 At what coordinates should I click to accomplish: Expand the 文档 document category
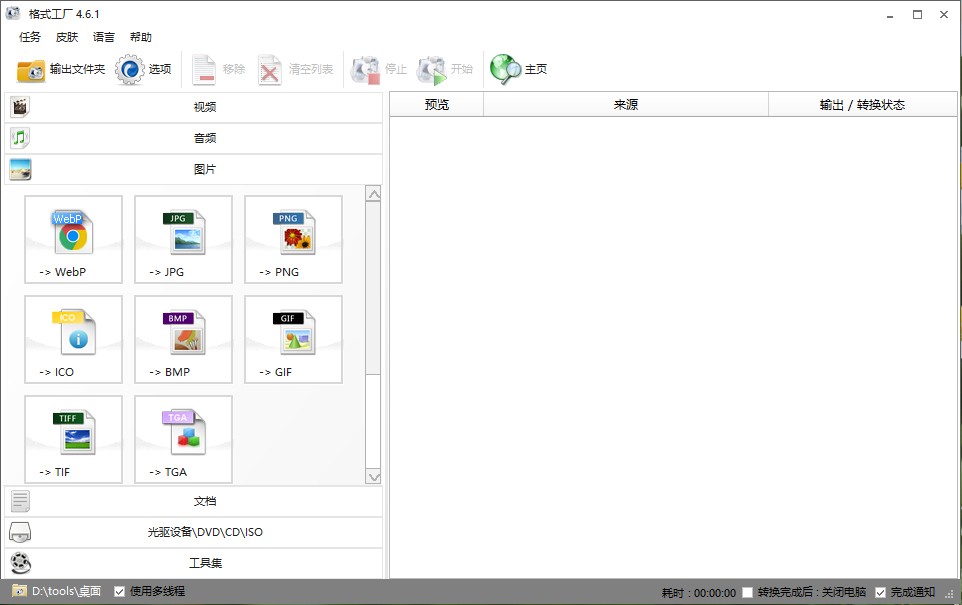pyautogui.click(x=193, y=501)
